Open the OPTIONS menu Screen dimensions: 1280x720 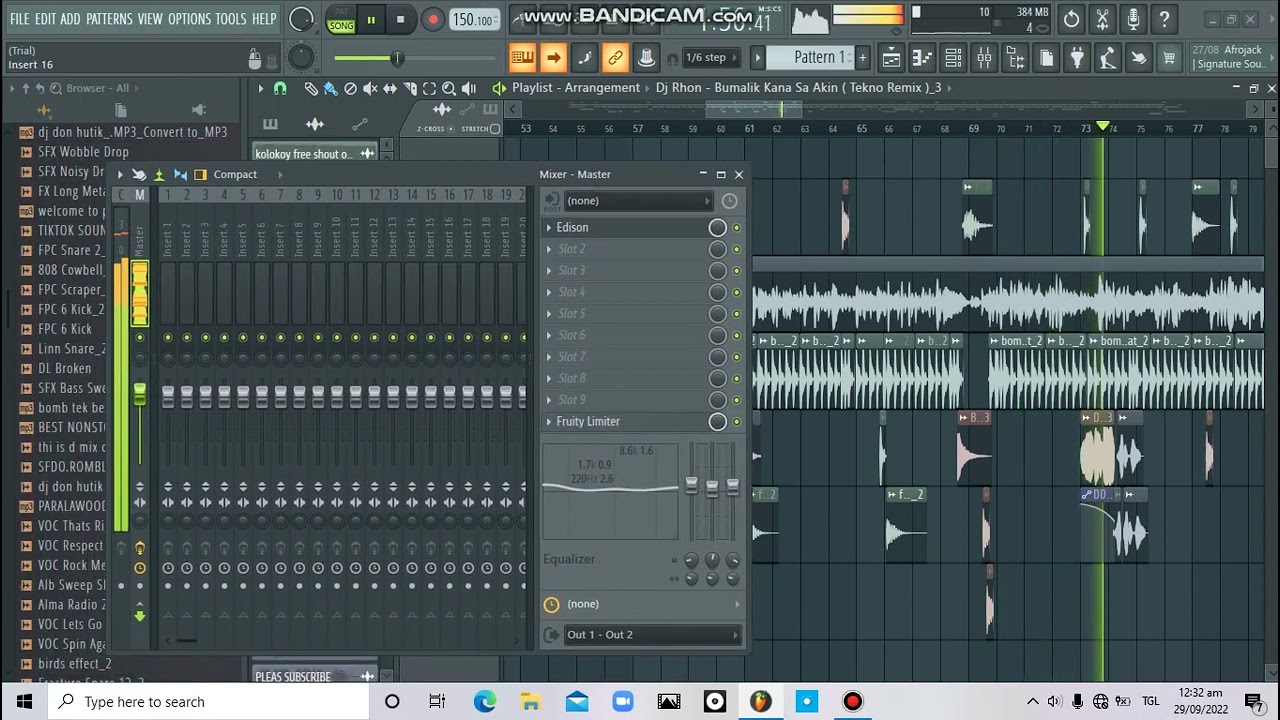[x=189, y=19]
